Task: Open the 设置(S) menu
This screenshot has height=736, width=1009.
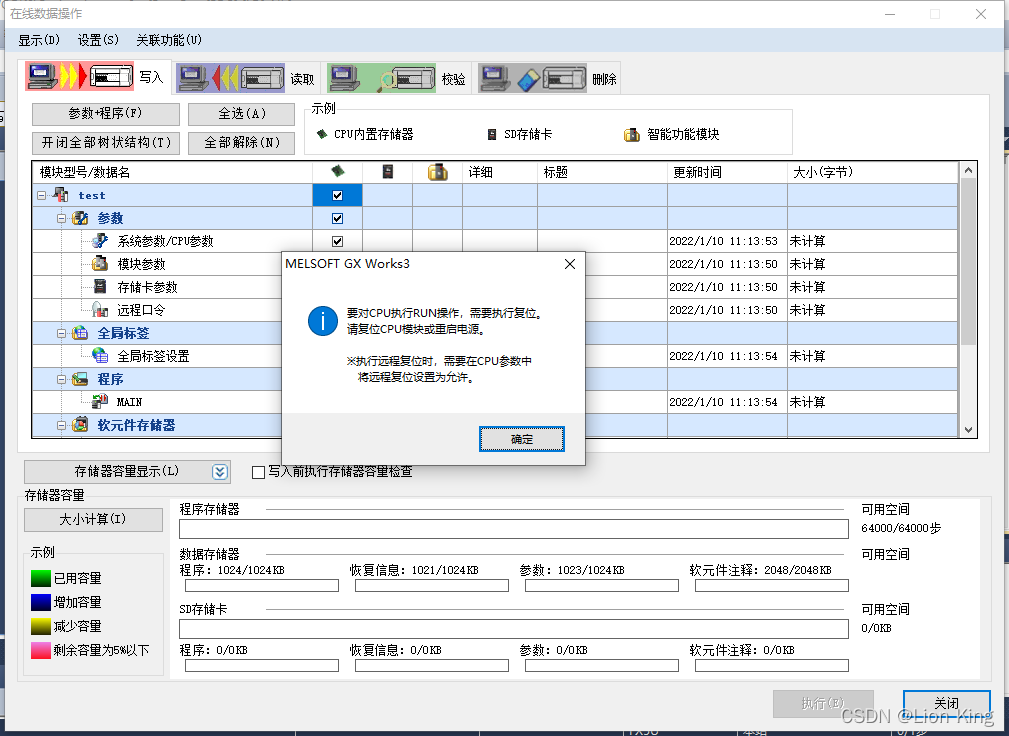Action: click(x=98, y=40)
